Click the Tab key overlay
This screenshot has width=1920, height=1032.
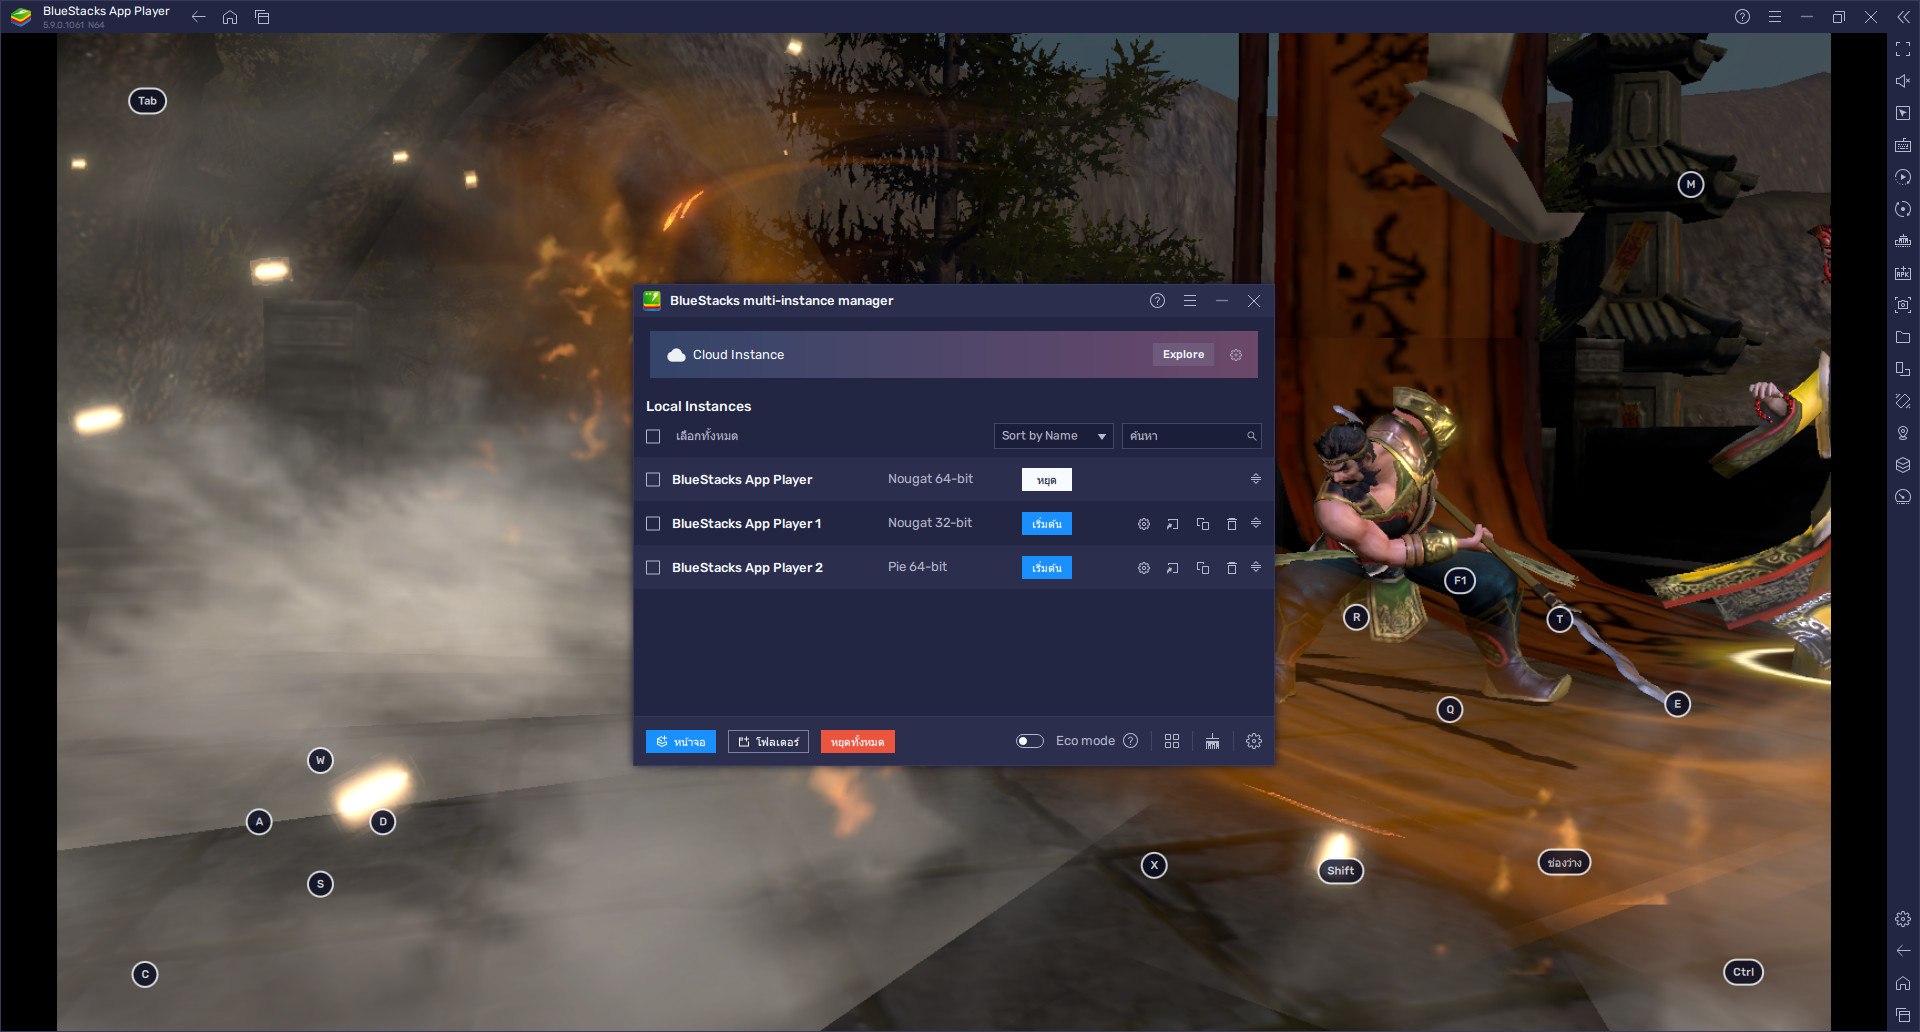click(147, 101)
